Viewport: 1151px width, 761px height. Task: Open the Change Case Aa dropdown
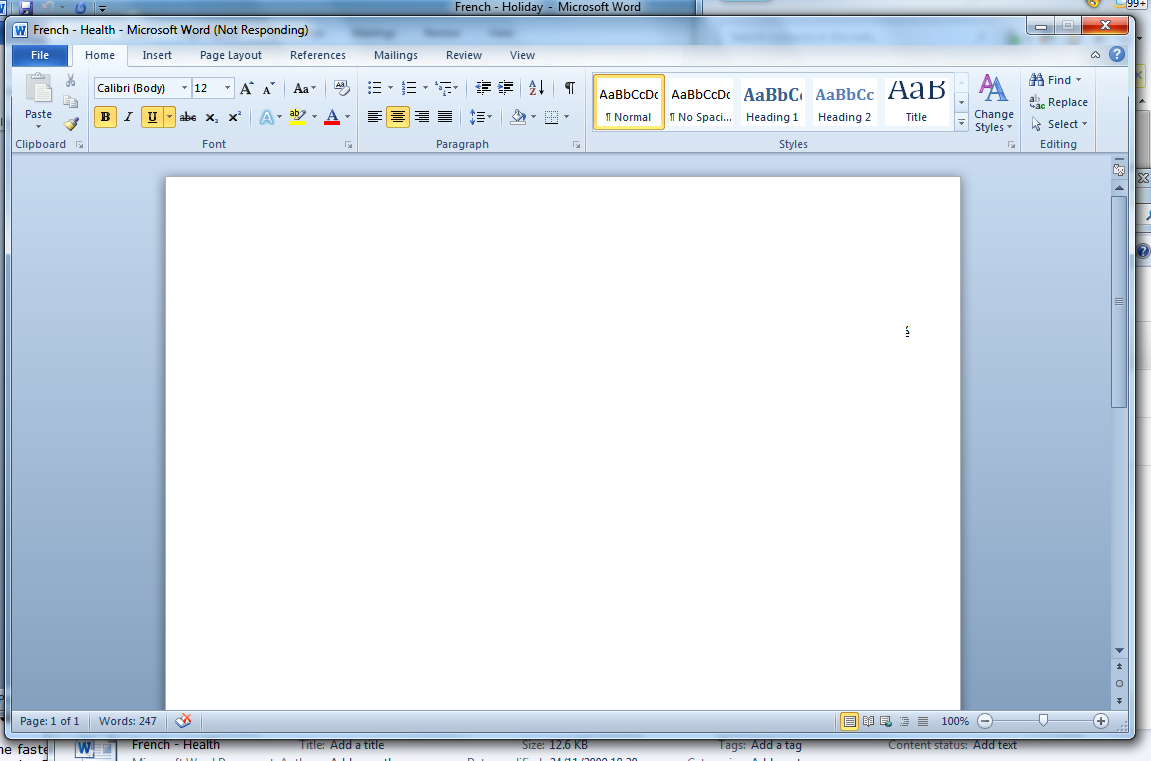304,88
